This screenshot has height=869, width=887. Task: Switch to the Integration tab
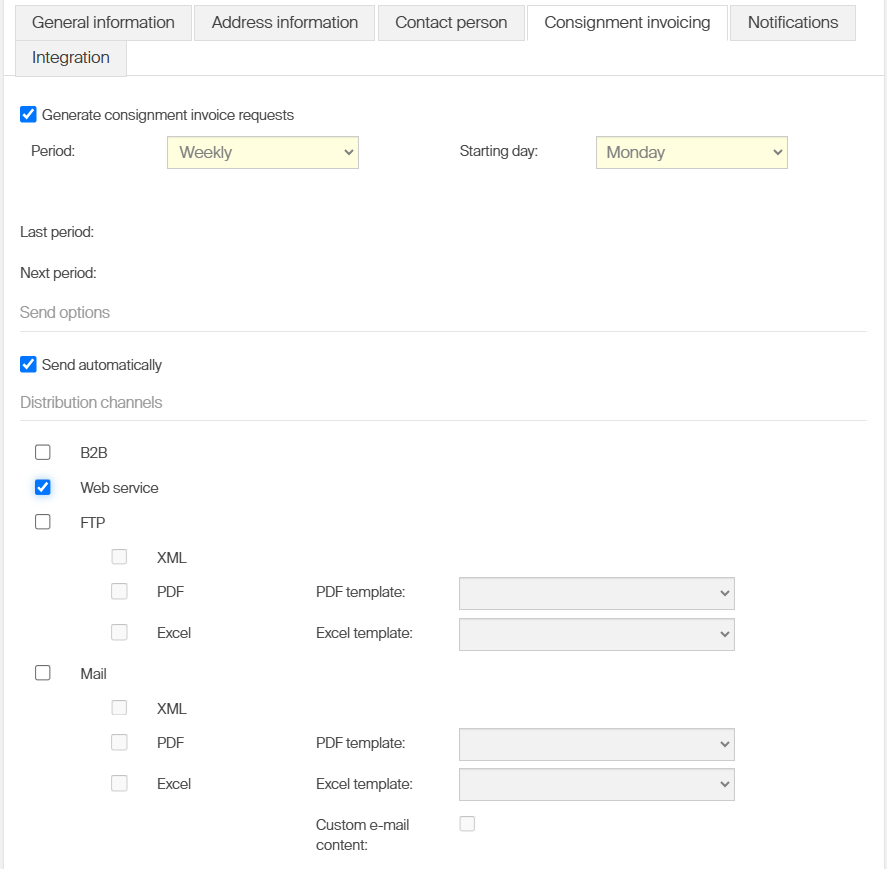click(71, 58)
